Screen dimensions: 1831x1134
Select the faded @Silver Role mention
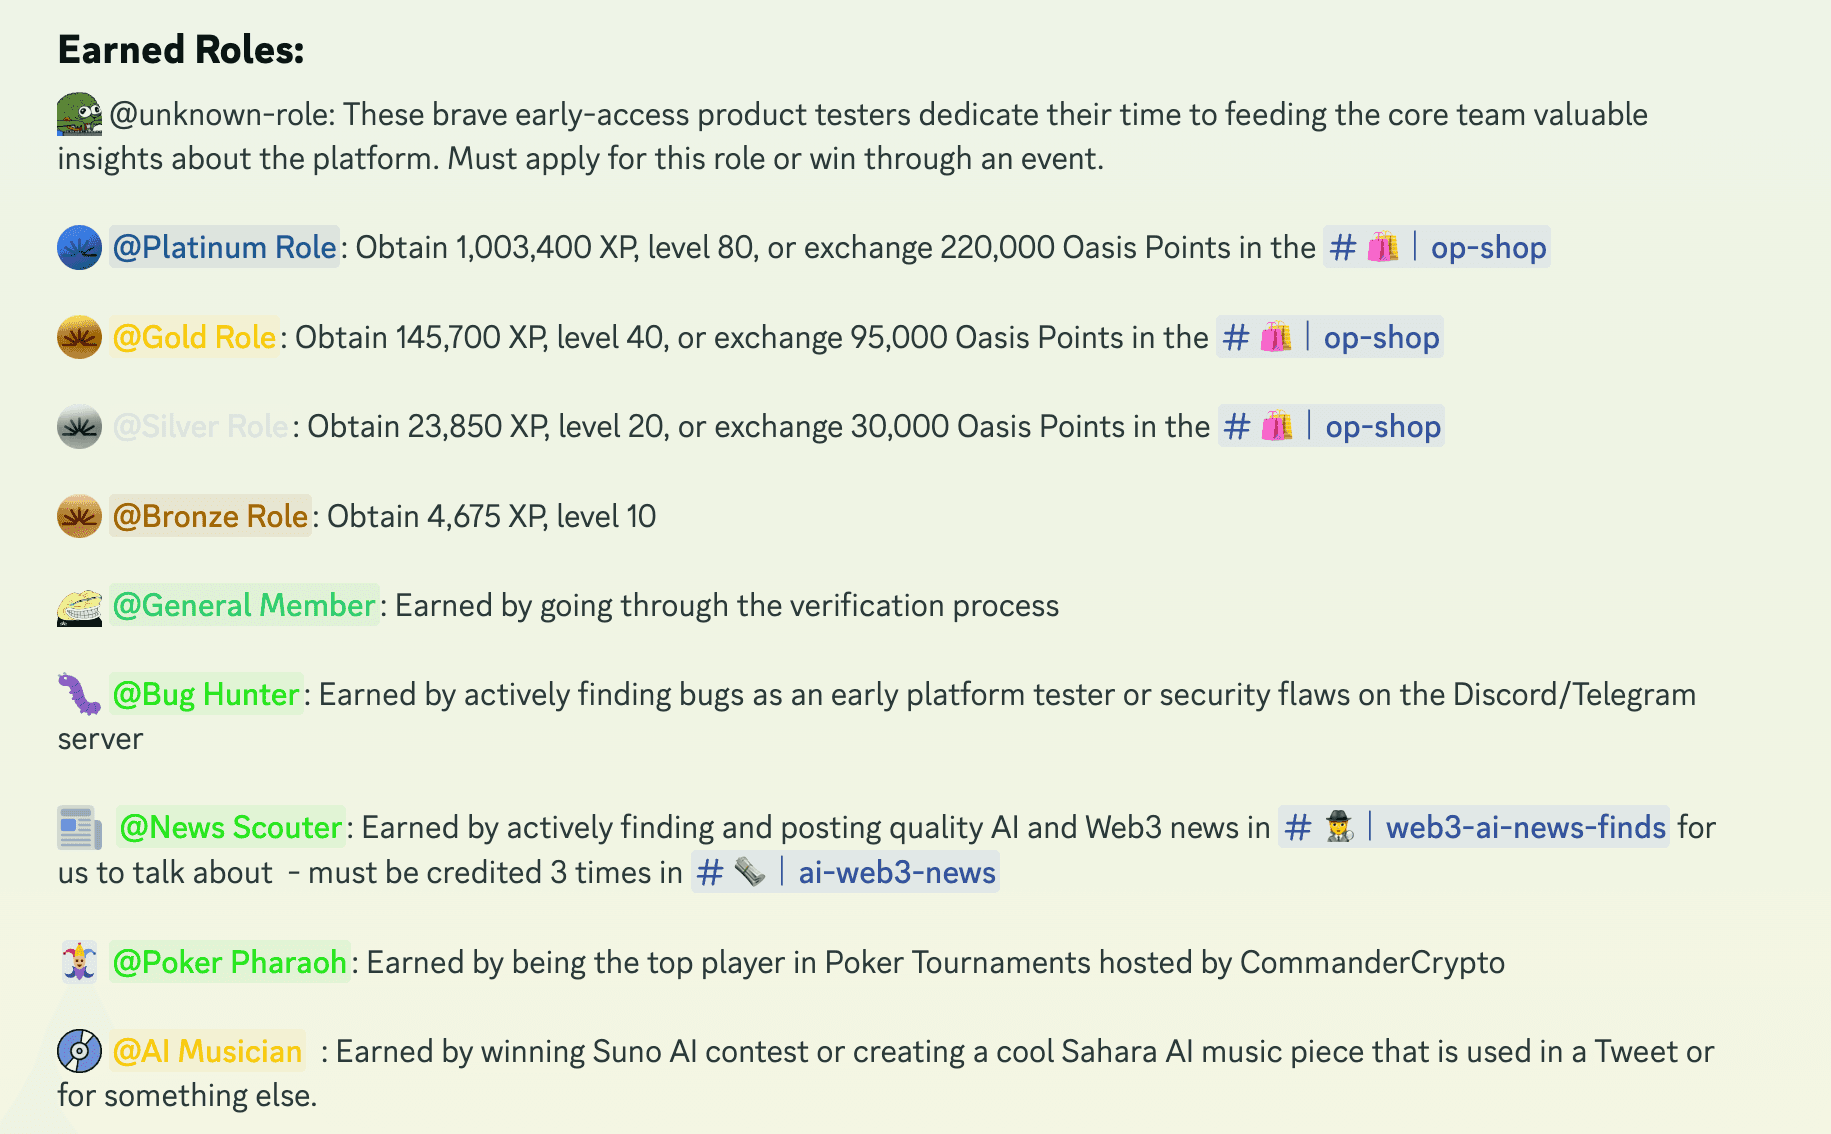(200, 427)
